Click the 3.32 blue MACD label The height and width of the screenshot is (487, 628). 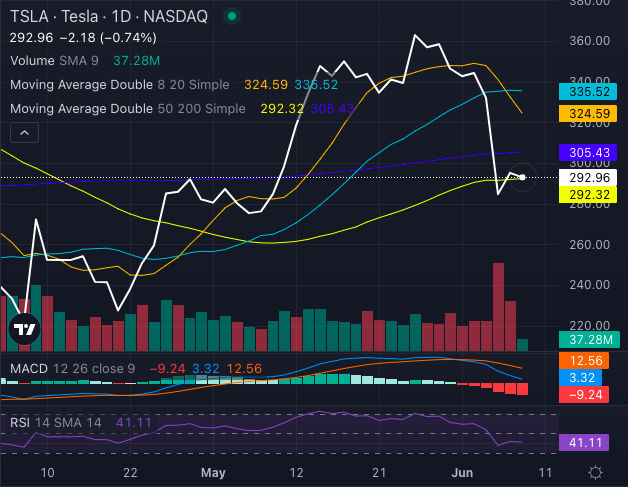(x=580, y=378)
